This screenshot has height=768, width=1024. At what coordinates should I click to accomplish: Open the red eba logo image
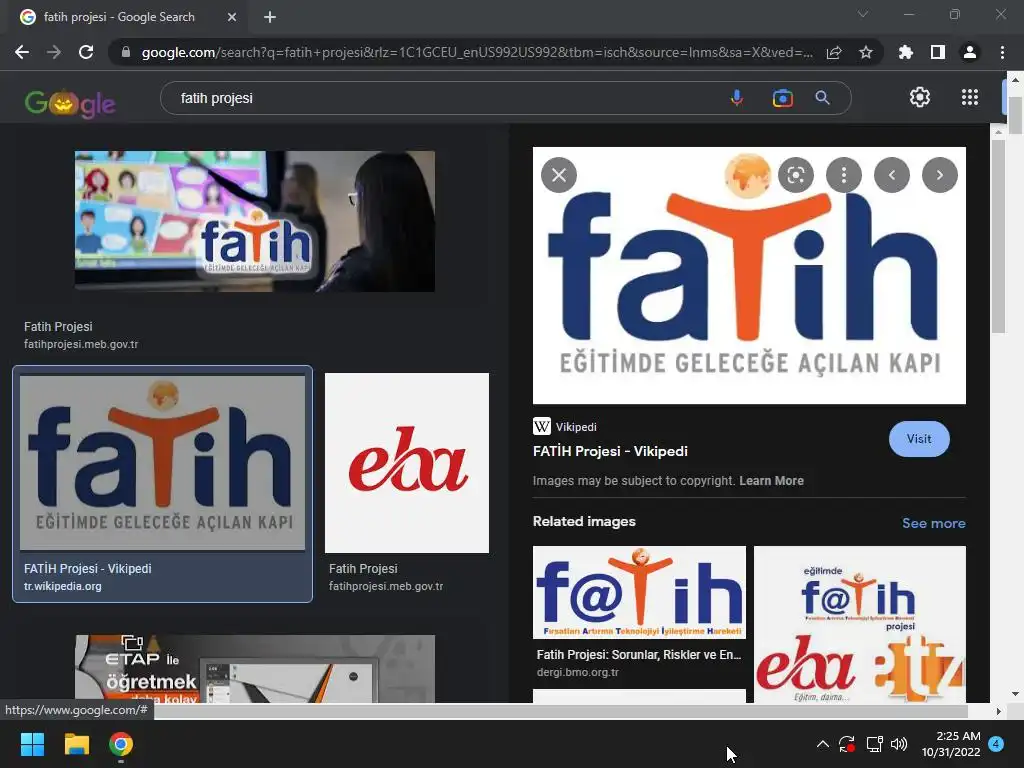pyautogui.click(x=407, y=463)
